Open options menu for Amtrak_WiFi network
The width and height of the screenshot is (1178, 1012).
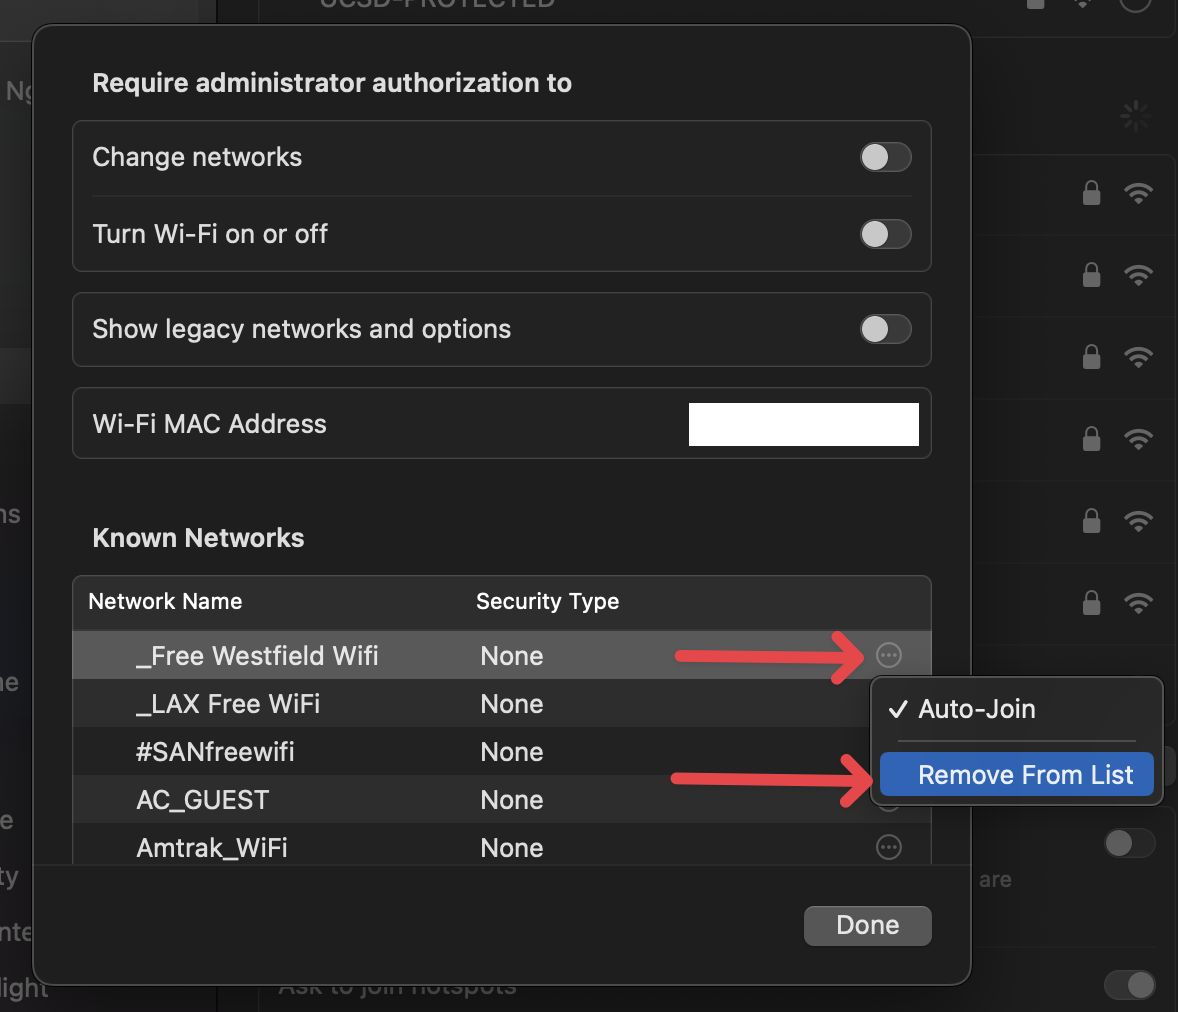tap(889, 847)
